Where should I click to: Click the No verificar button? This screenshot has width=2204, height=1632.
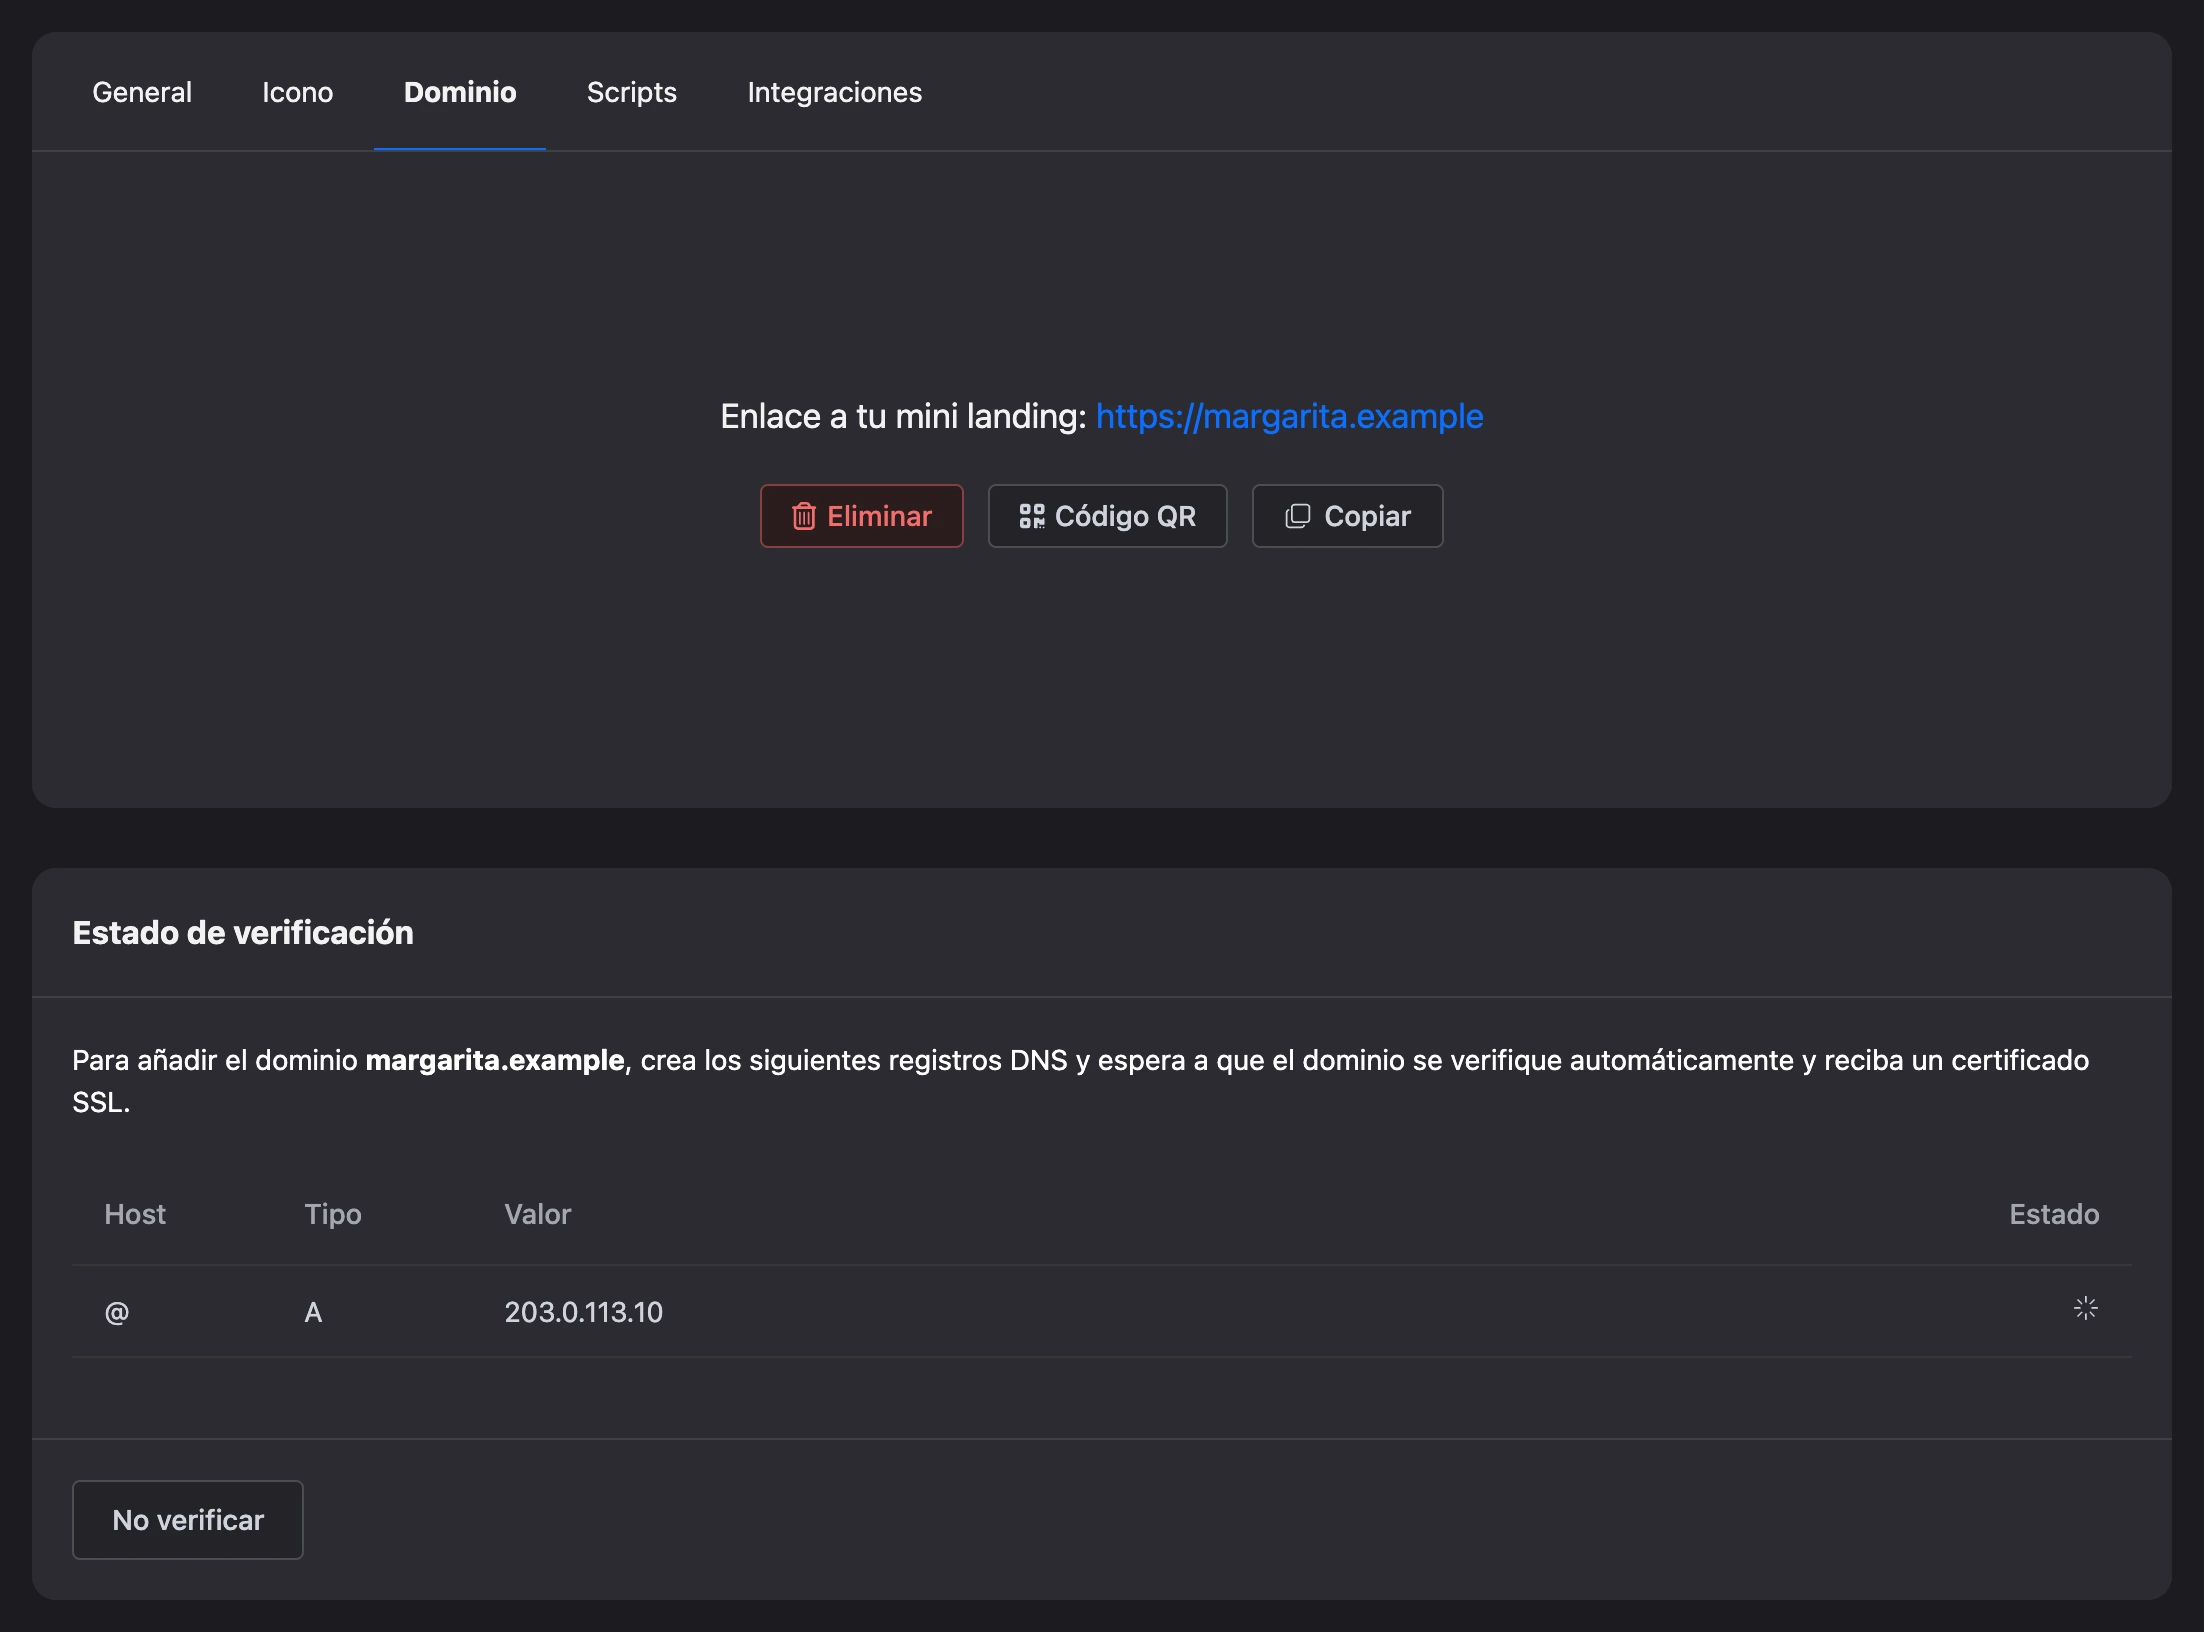pyautogui.click(x=188, y=1520)
